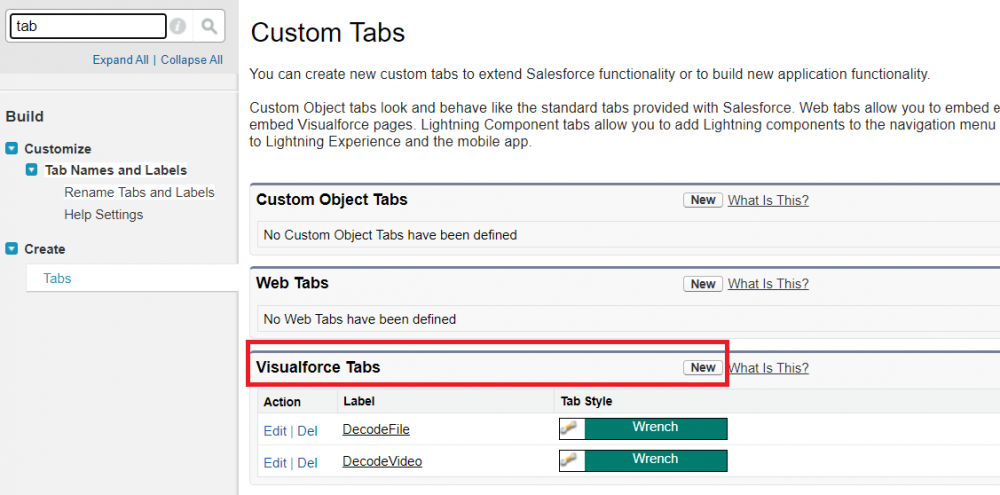Collapse the Tab Names and Labels node

coord(32,170)
